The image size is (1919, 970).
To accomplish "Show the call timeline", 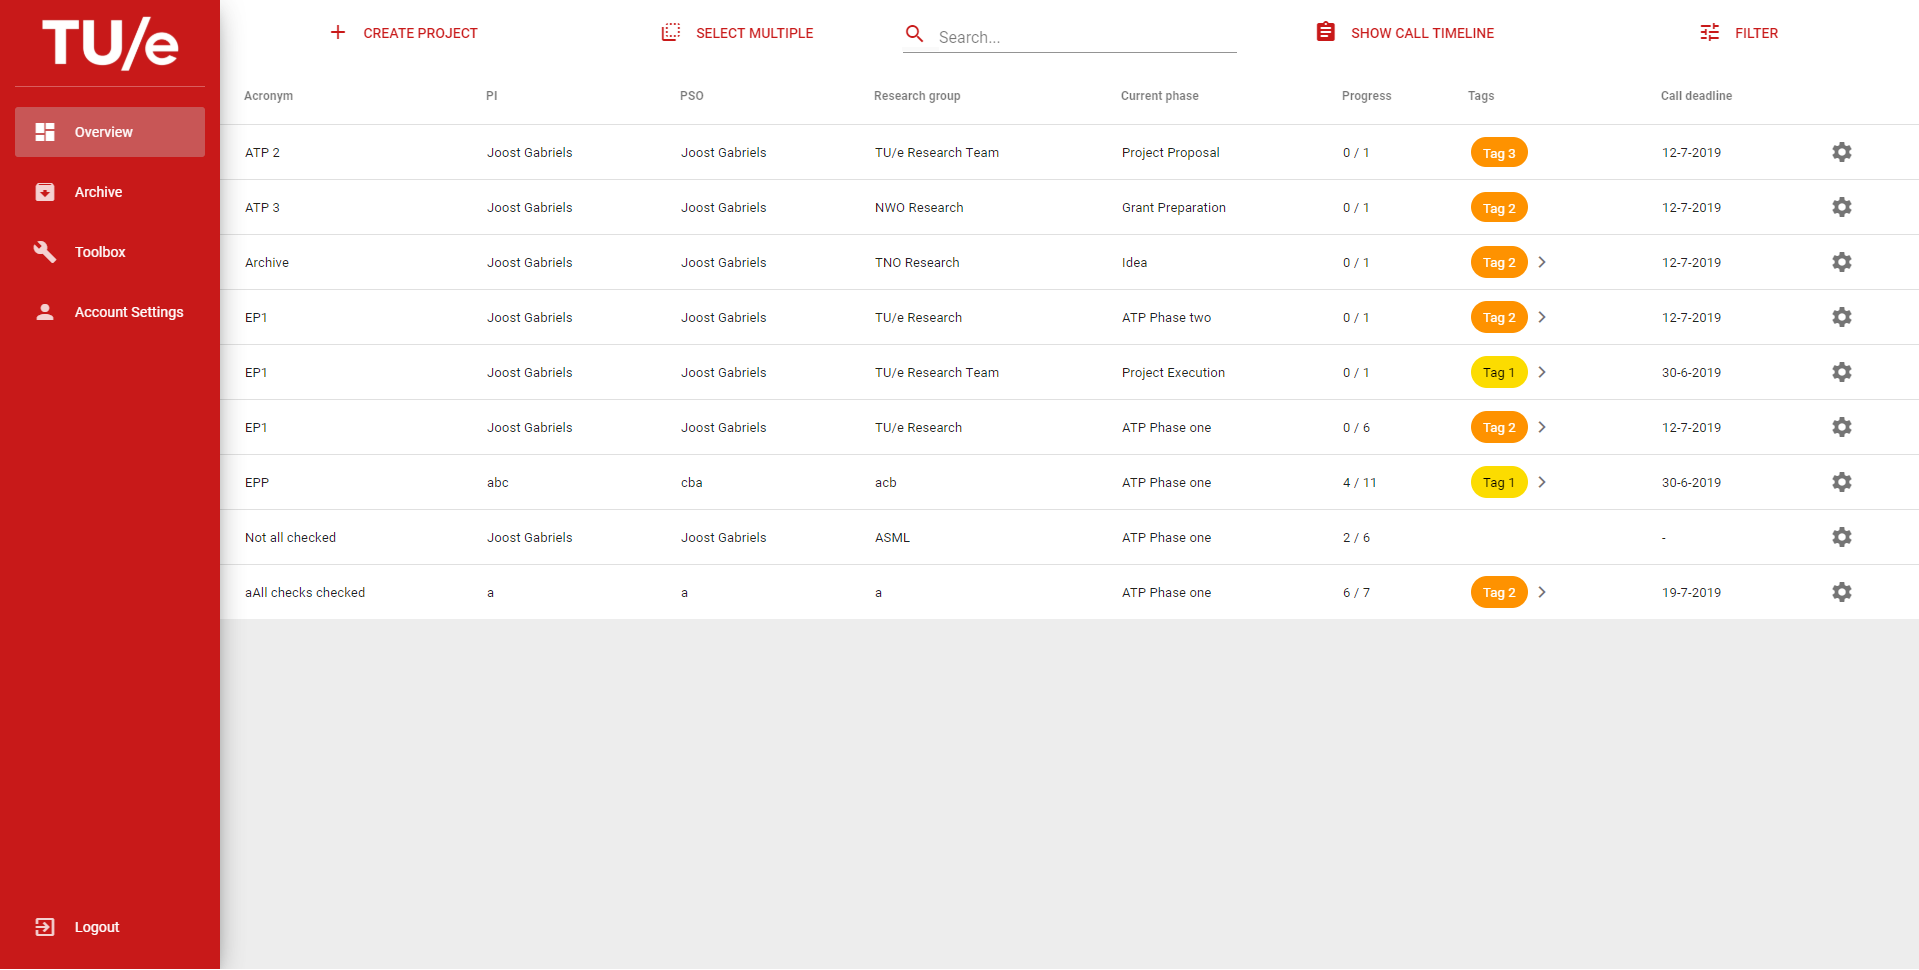I will coord(1405,33).
